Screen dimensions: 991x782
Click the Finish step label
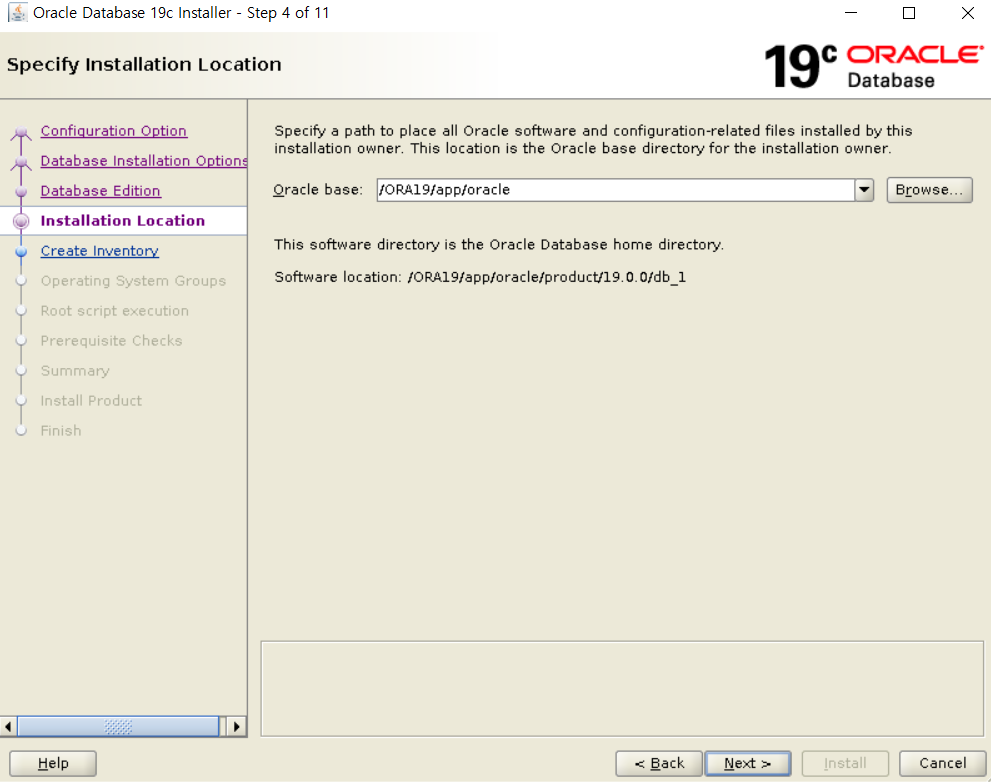click(61, 431)
